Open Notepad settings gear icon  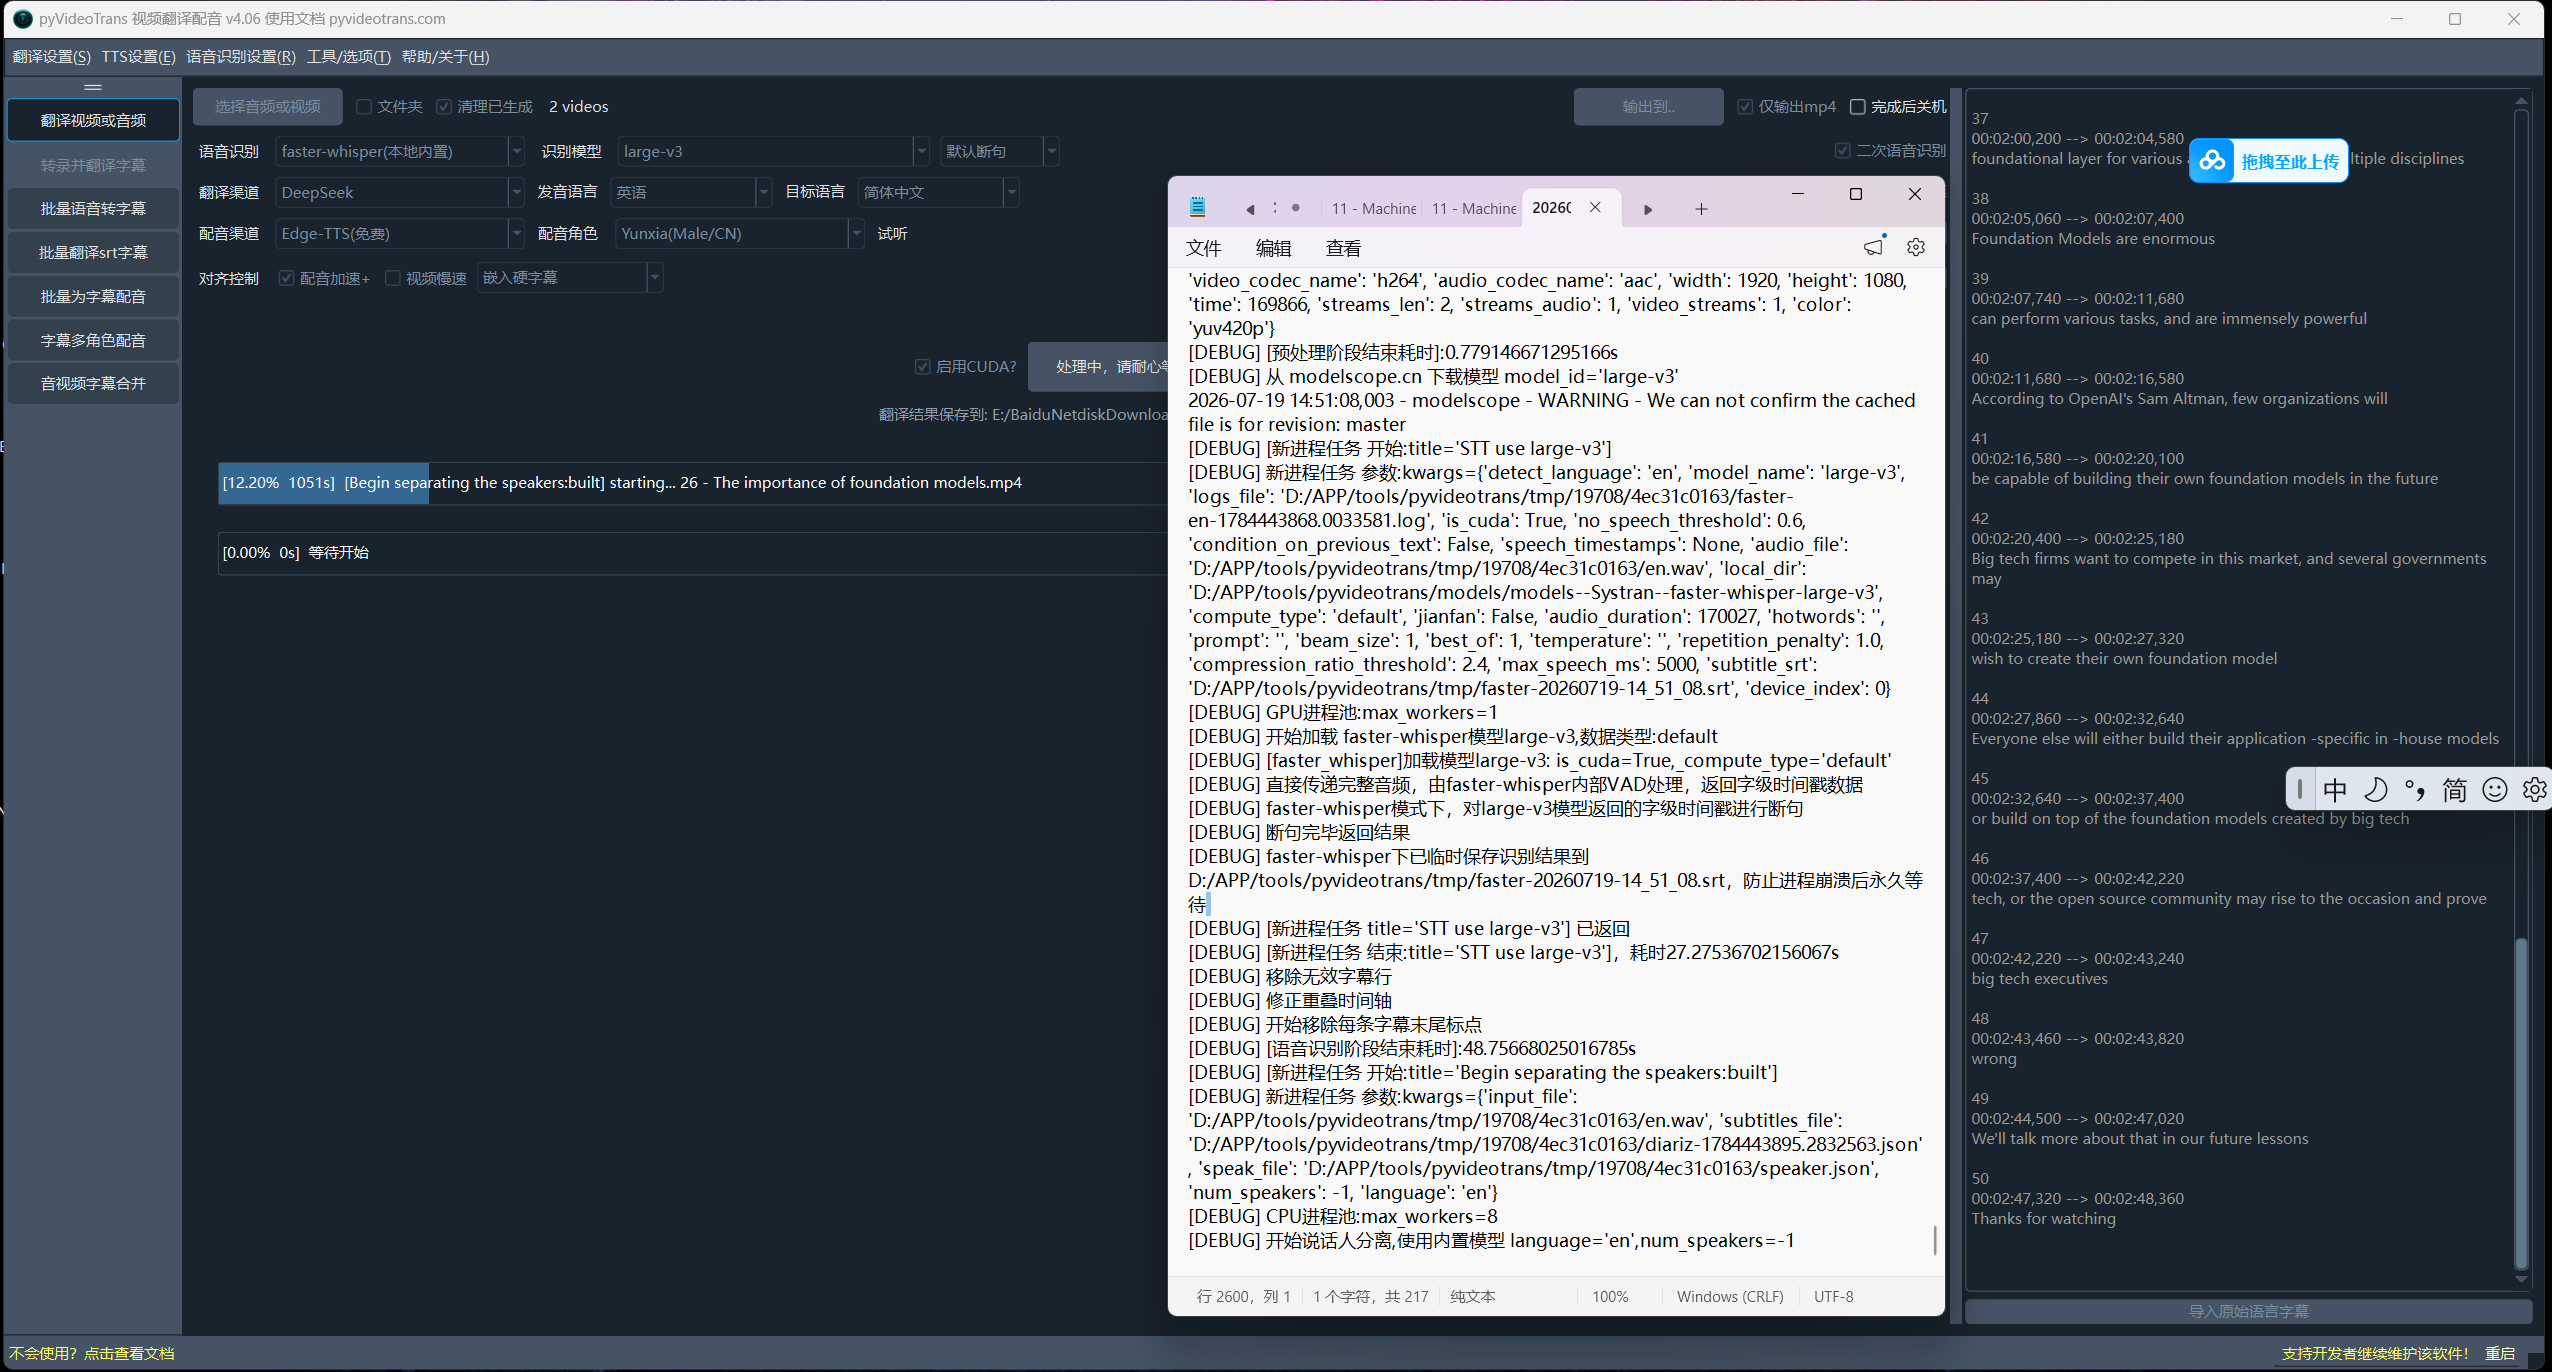tap(1916, 247)
